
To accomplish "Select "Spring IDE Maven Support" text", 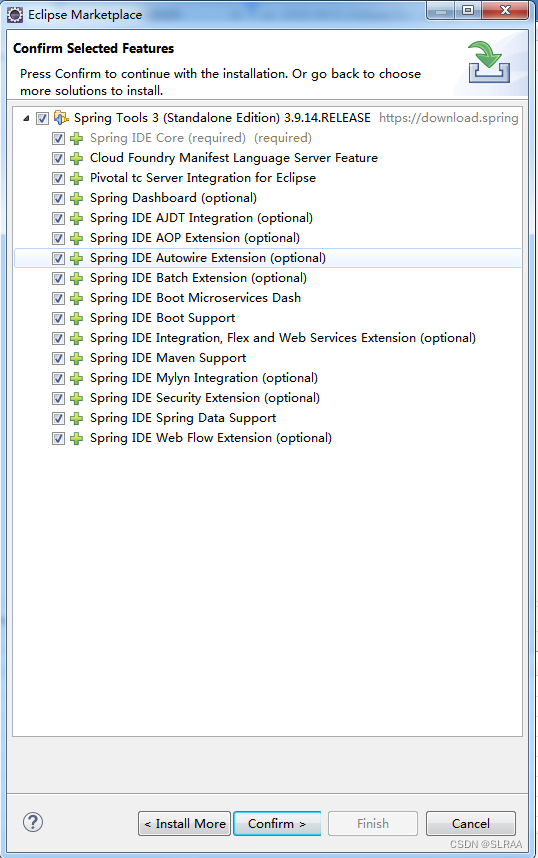I will point(168,358).
